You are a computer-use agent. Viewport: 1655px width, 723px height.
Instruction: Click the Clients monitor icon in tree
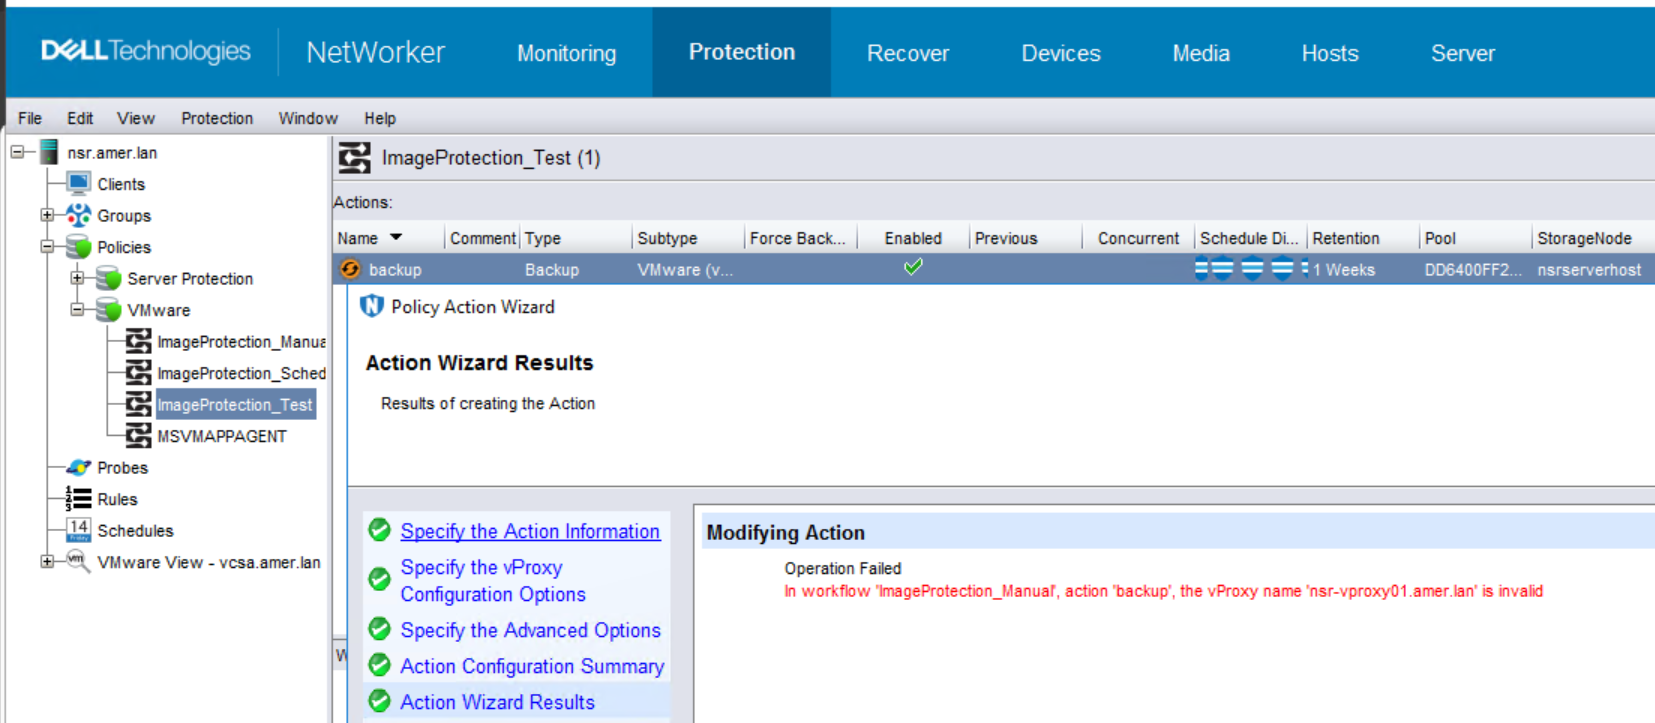[x=79, y=183]
